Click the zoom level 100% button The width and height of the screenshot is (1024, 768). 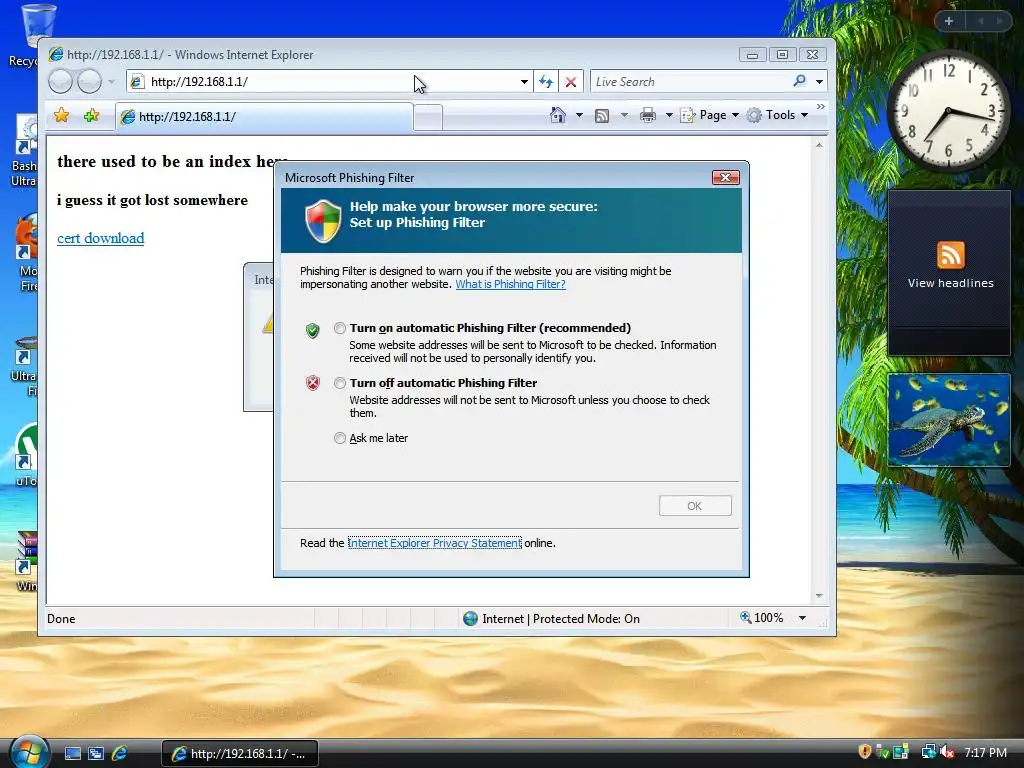click(x=761, y=618)
